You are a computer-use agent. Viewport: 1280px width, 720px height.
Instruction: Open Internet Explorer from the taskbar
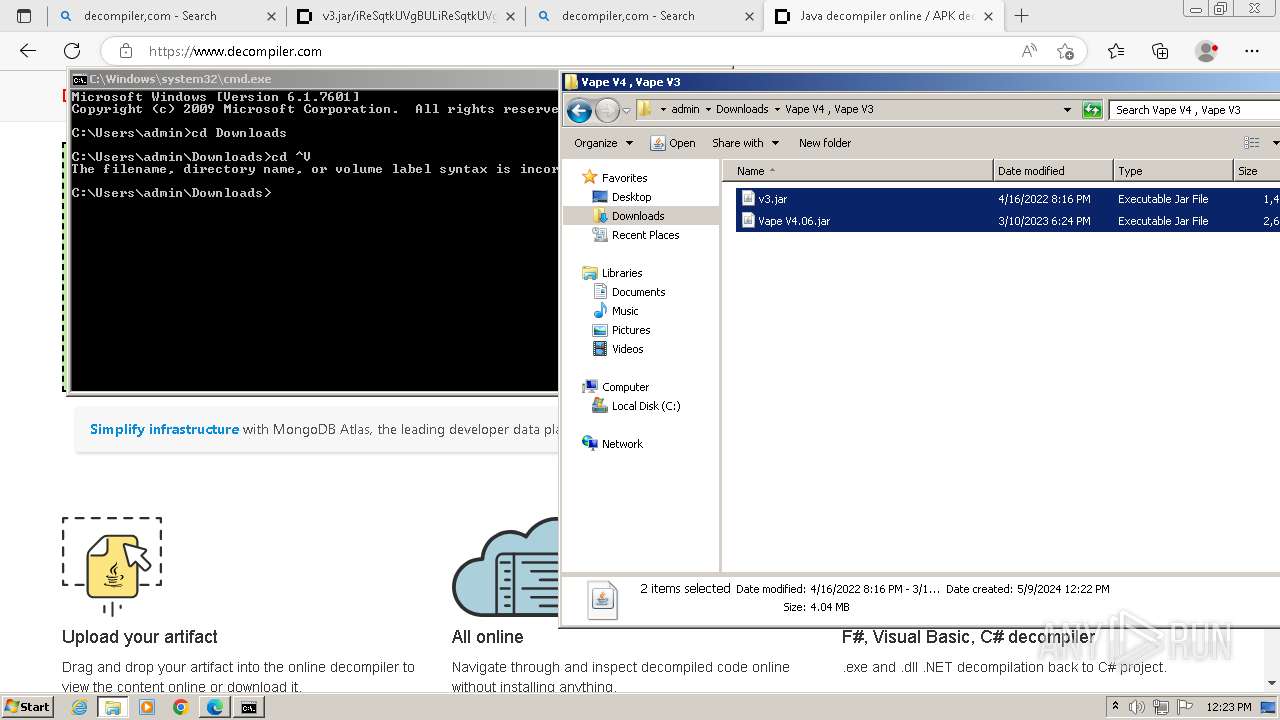[79, 707]
